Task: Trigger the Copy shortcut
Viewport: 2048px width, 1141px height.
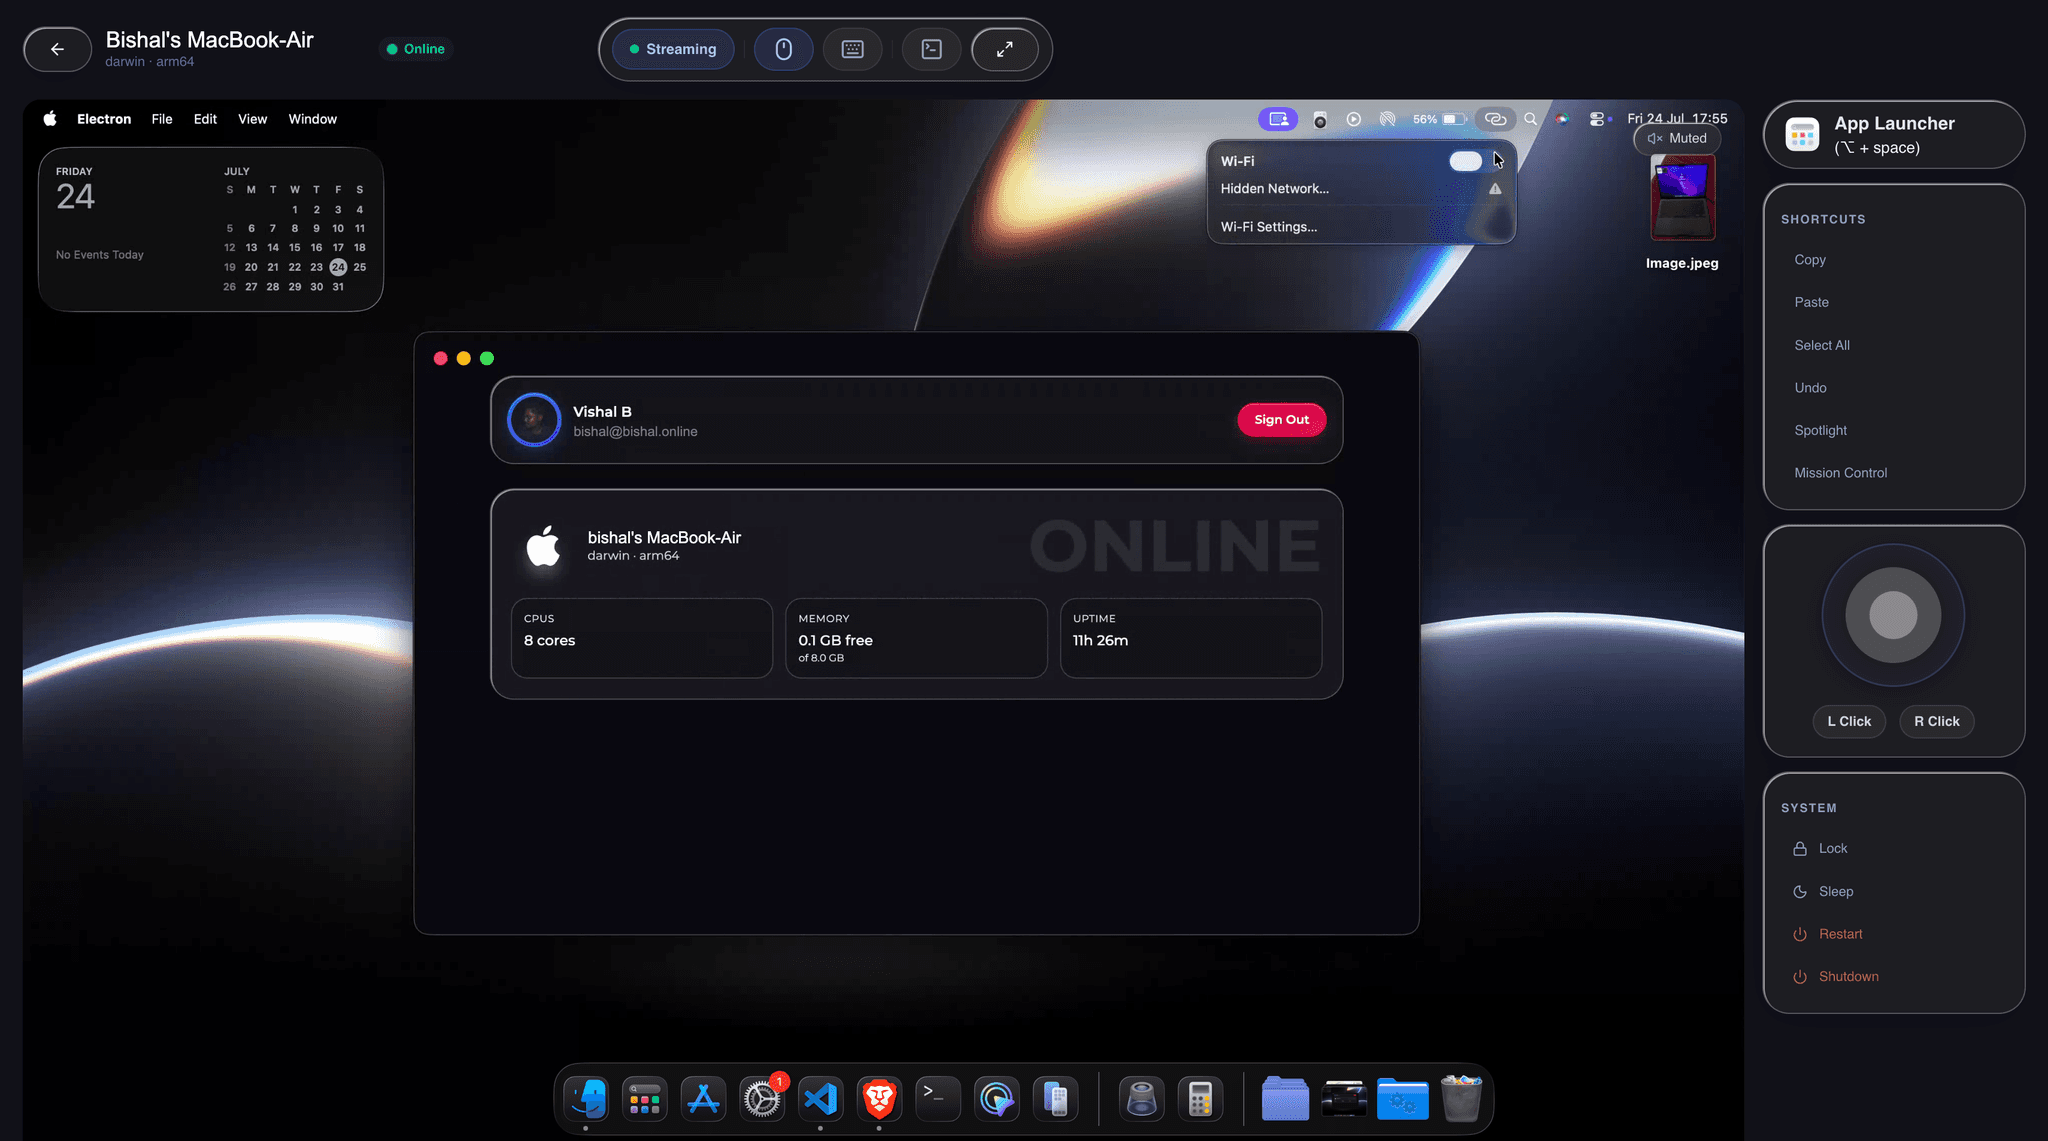Action: 1810,260
